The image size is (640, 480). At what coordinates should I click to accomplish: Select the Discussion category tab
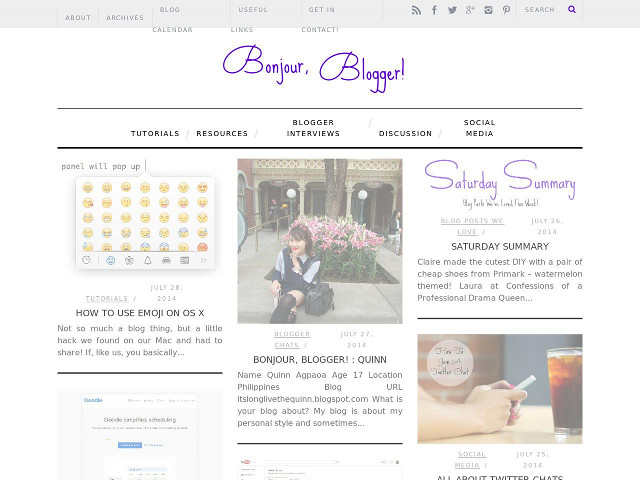[x=405, y=133]
